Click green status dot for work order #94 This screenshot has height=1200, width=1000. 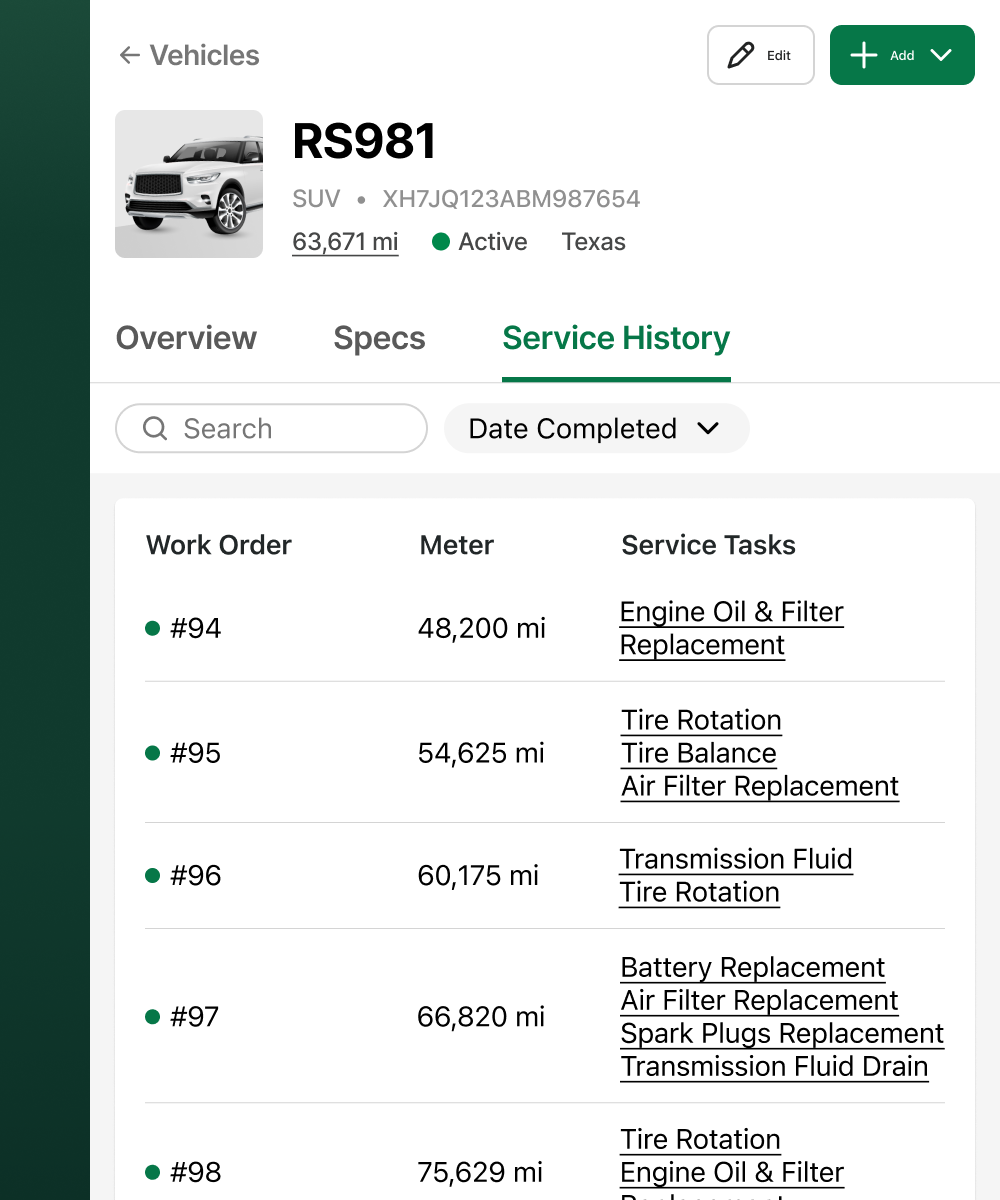tap(153, 628)
